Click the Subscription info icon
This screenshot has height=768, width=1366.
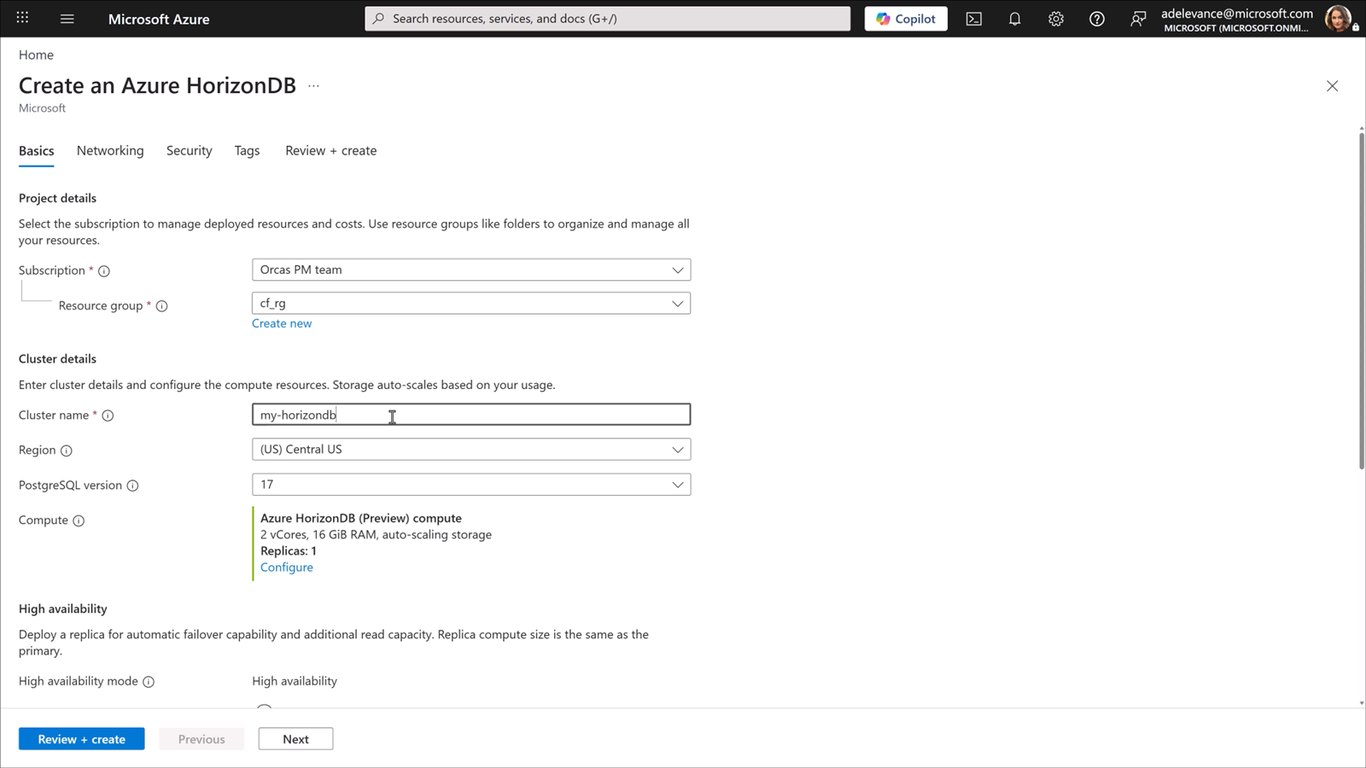pyautogui.click(x=104, y=271)
